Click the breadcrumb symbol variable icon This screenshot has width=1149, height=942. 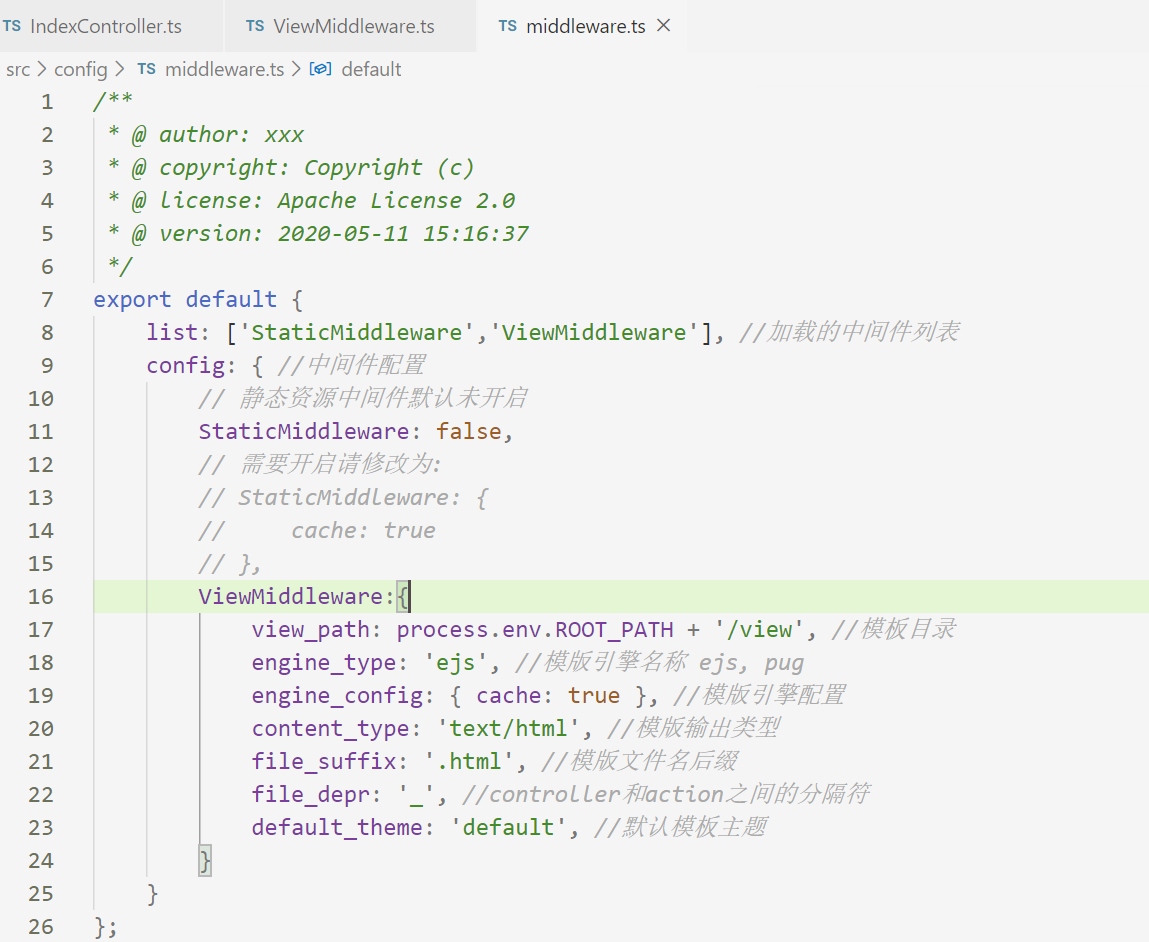pos(320,69)
